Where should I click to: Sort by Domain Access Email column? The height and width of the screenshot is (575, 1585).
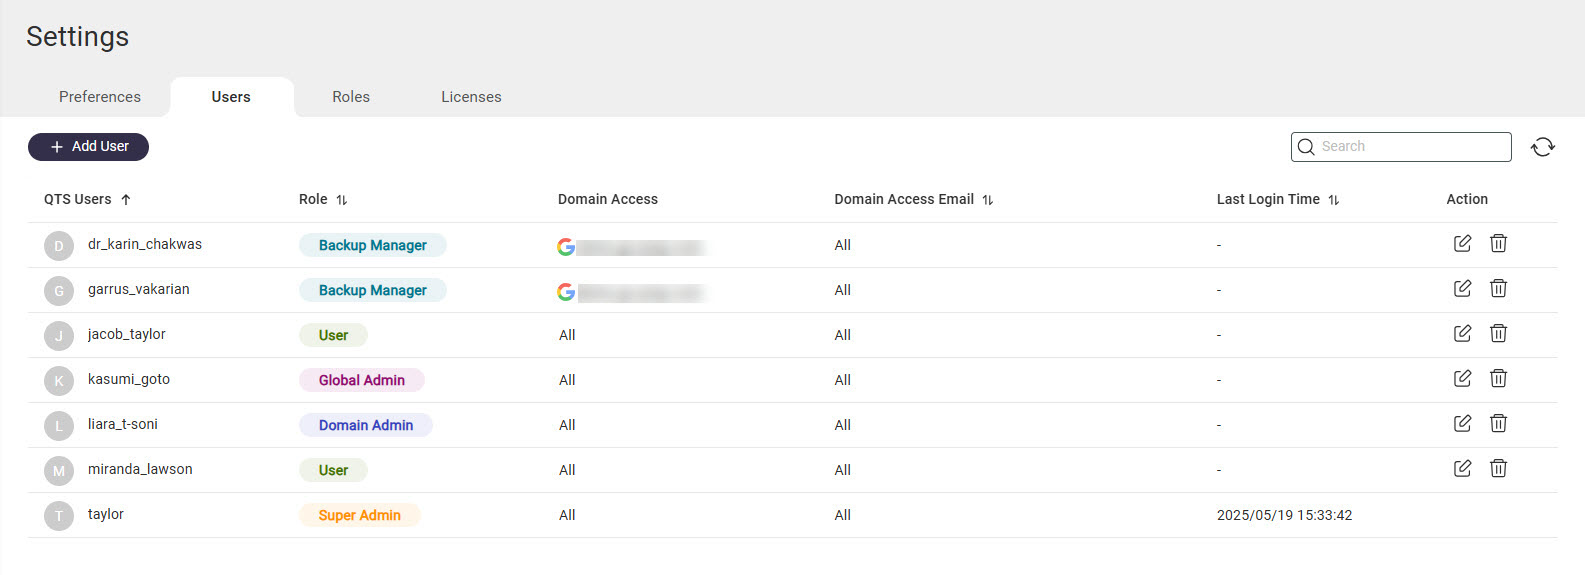(x=987, y=200)
